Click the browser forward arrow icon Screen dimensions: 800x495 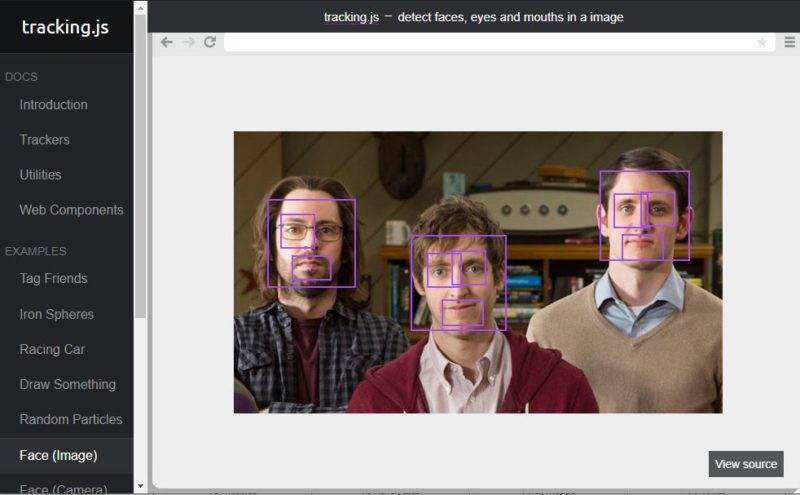pos(188,42)
